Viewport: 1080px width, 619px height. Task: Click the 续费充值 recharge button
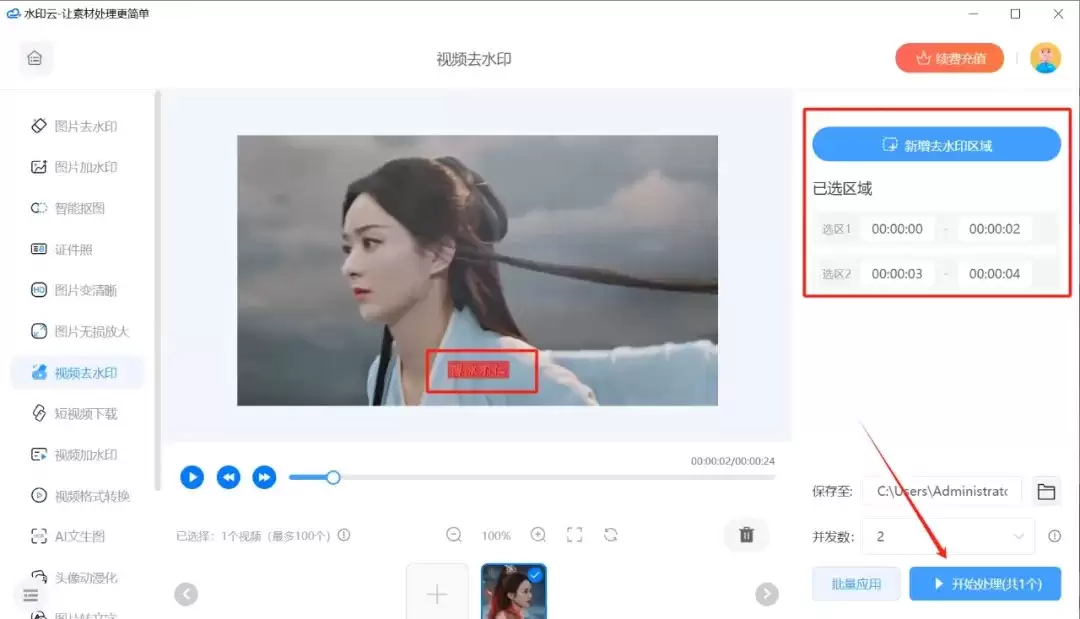(949, 59)
